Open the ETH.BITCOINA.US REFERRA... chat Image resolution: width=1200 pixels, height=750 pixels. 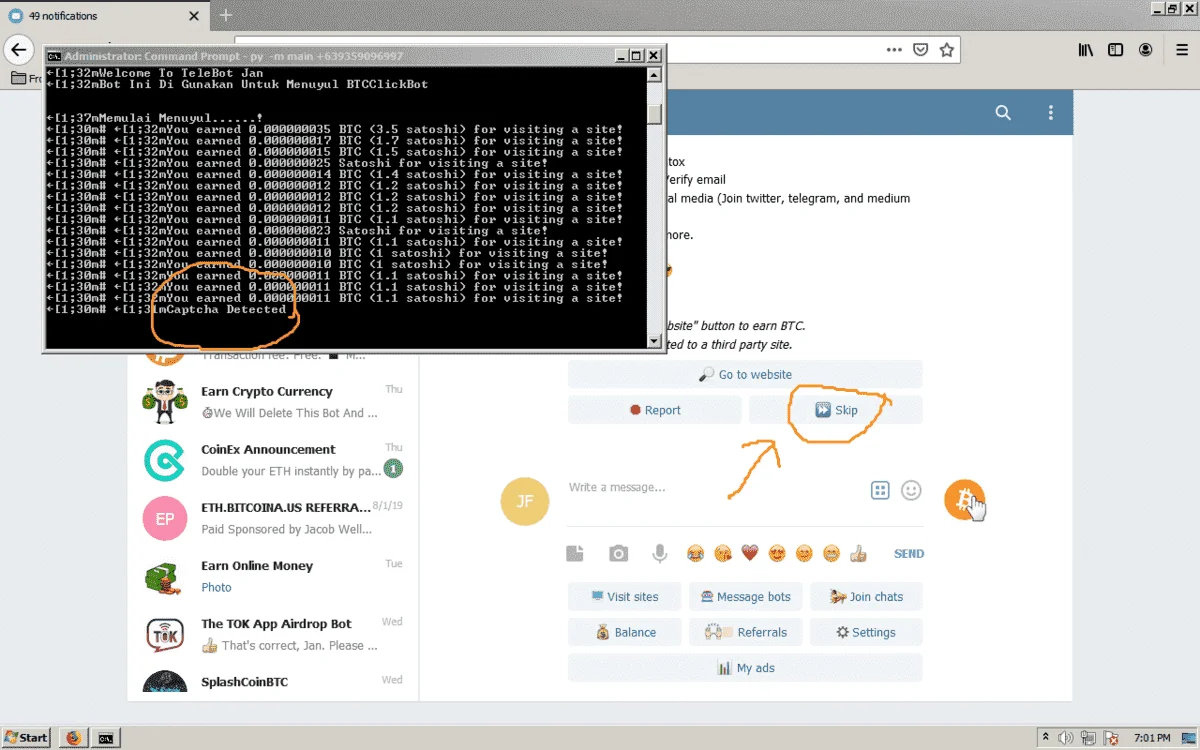click(273, 517)
